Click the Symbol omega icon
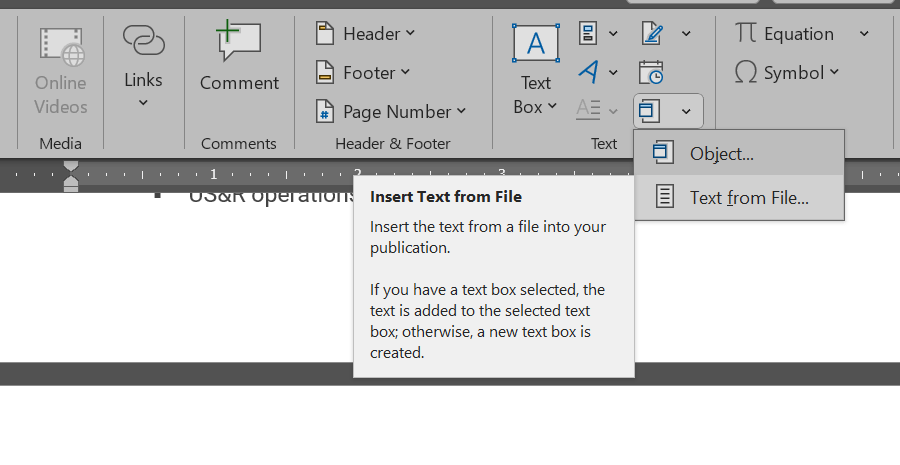 [x=746, y=72]
